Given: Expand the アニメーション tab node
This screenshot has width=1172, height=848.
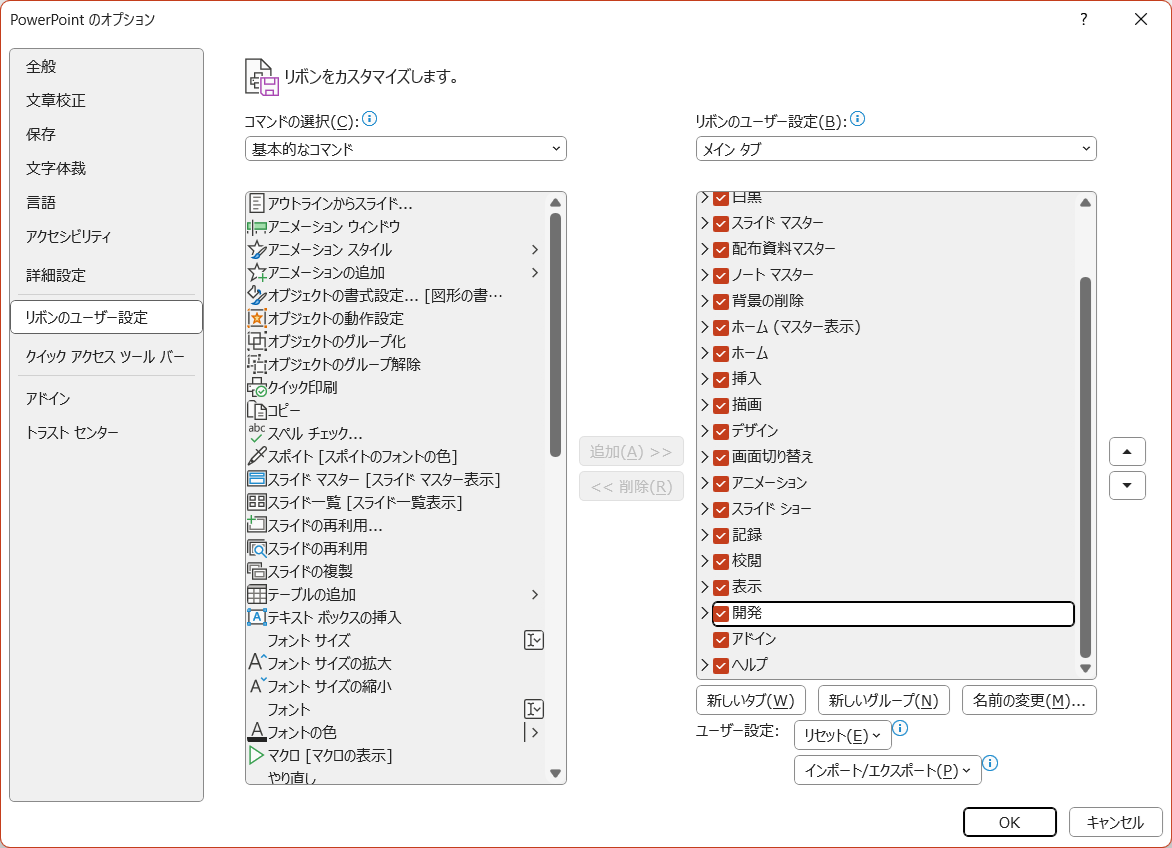Looking at the screenshot, I should tap(704, 483).
